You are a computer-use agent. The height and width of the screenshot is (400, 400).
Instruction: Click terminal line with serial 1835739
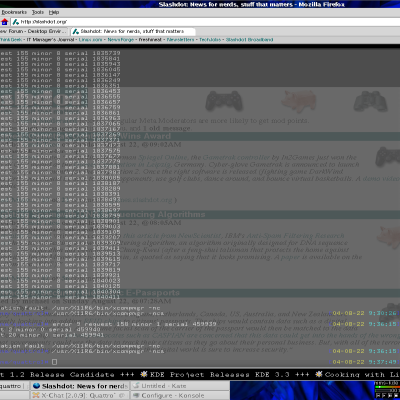(x=60, y=53)
